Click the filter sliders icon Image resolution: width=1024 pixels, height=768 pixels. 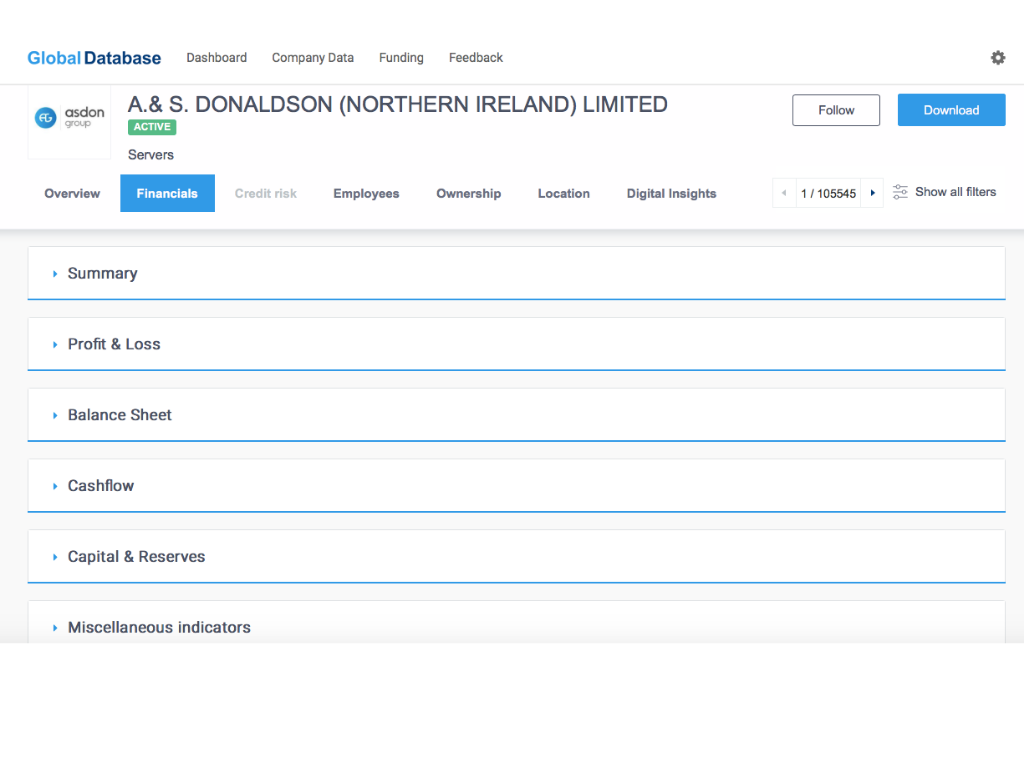[900, 192]
